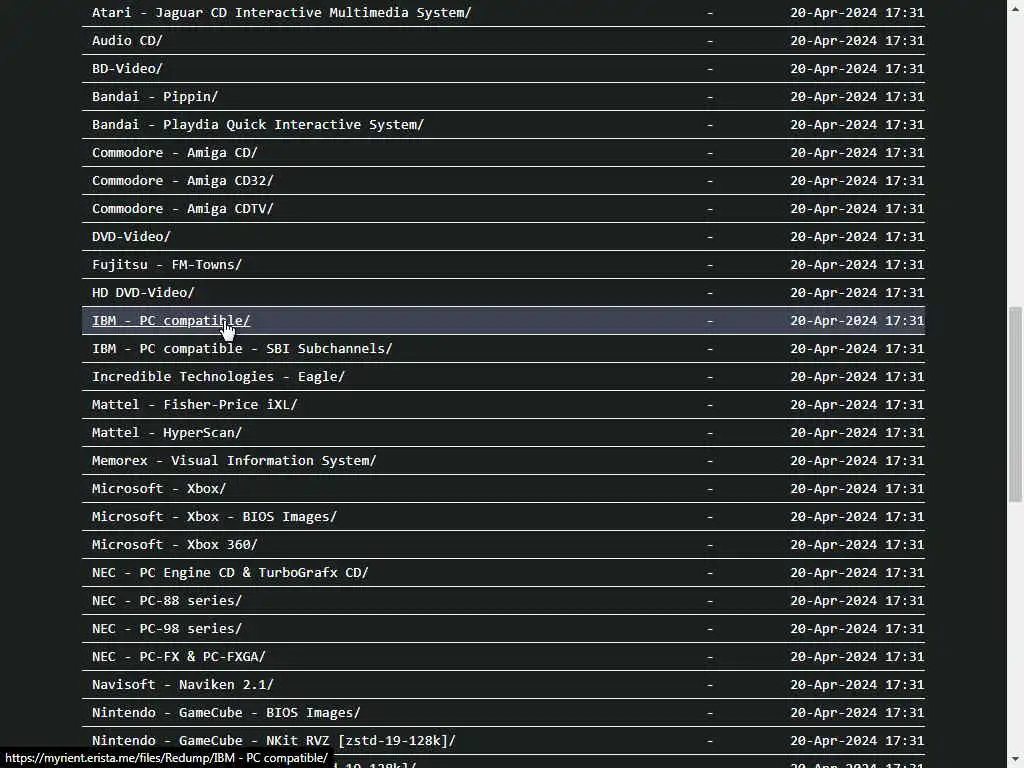Open Commodore - Amiga CD/ folder
This screenshot has height=768, width=1024.
(x=175, y=153)
